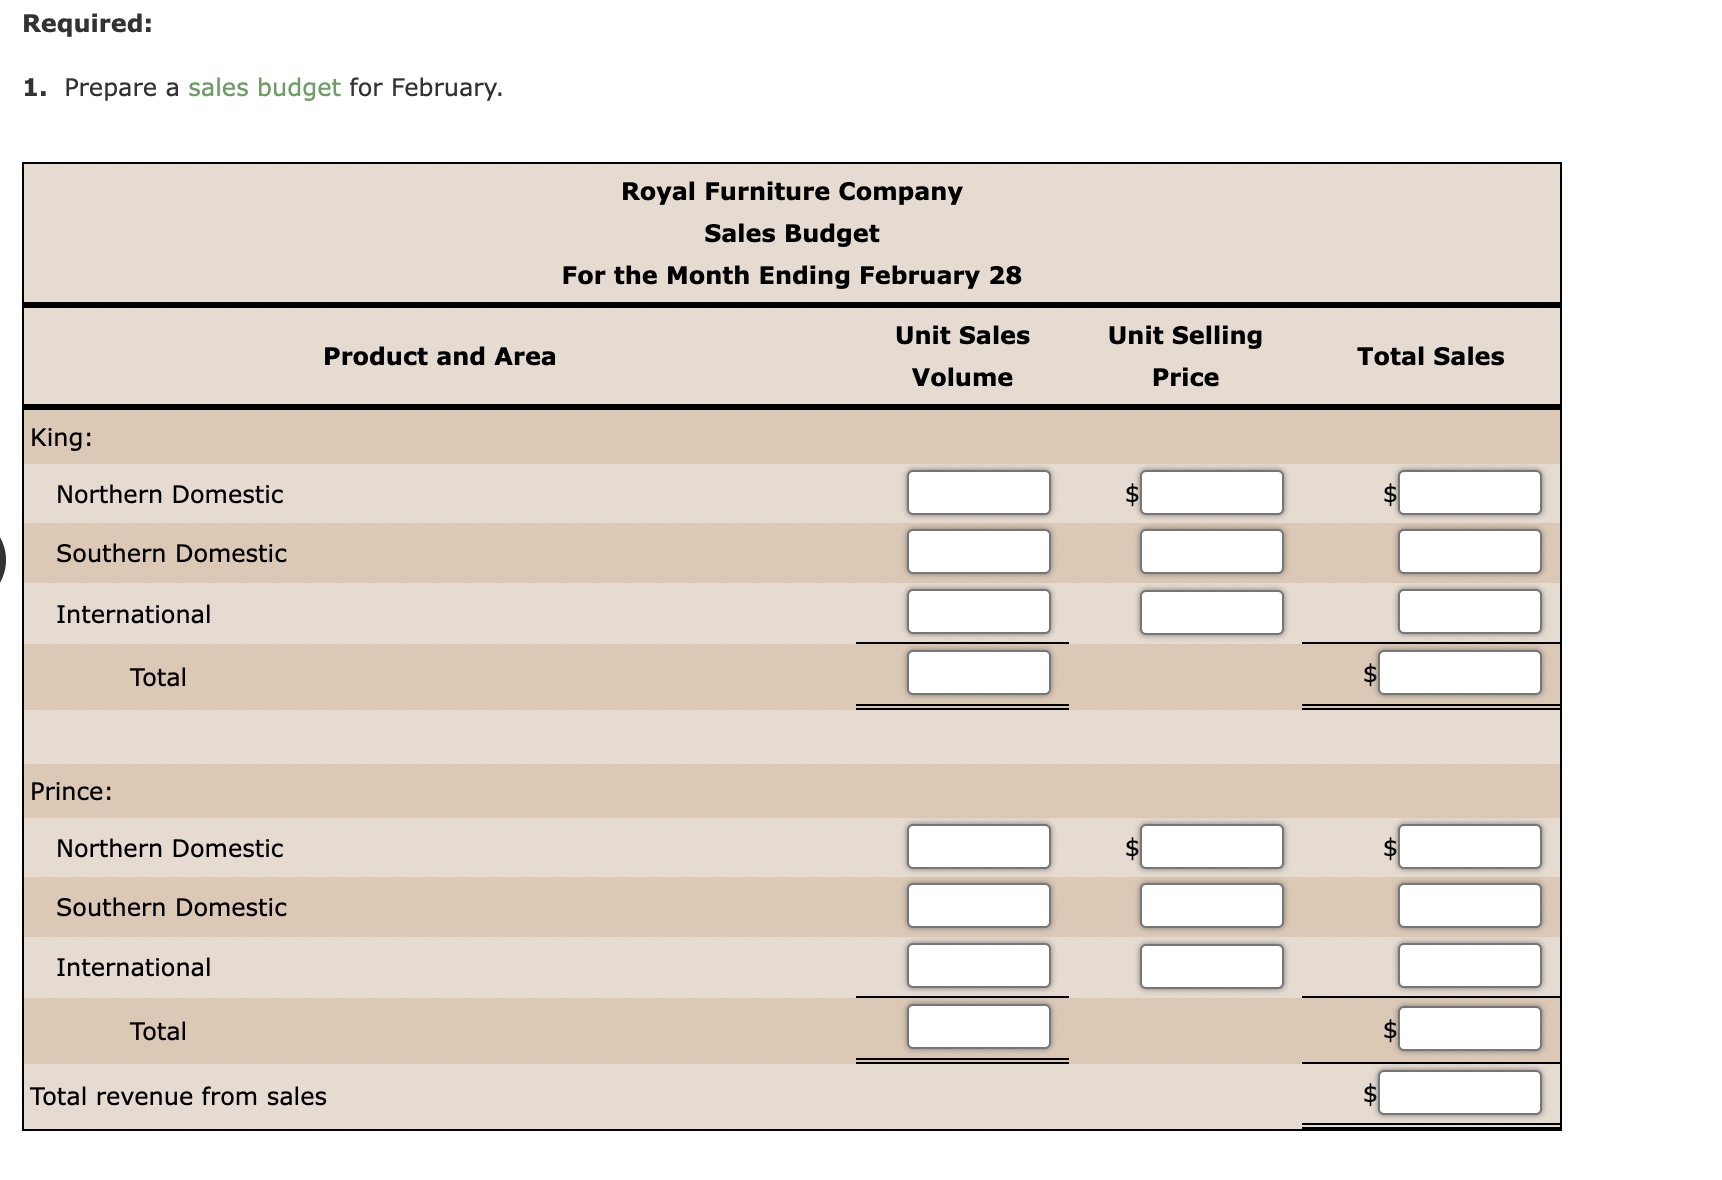Click the Total revenue from sales field

[1461, 1091]
